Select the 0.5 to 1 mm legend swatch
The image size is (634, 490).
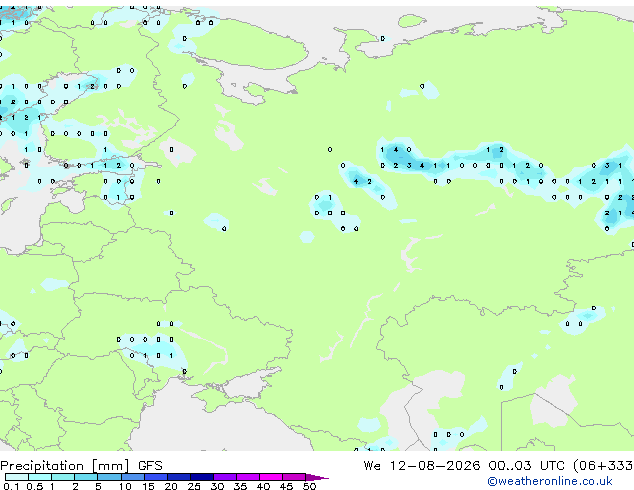pyautogui.click(x=40, y=477)
